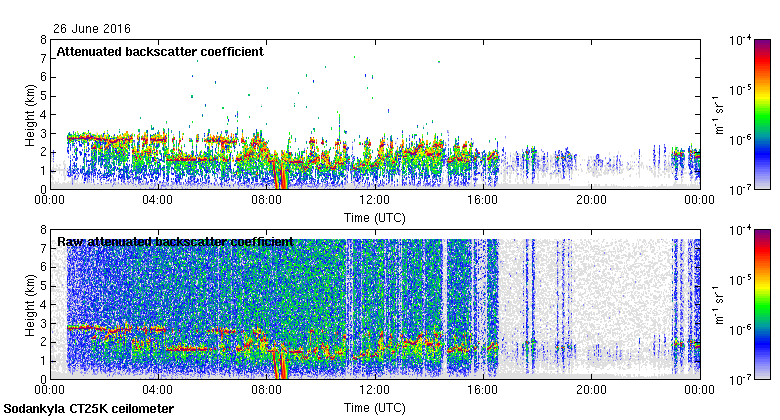
Task: Click the 4 km height tick on the bottom plot
Action: pyautogui.click(x=43, y=305)
